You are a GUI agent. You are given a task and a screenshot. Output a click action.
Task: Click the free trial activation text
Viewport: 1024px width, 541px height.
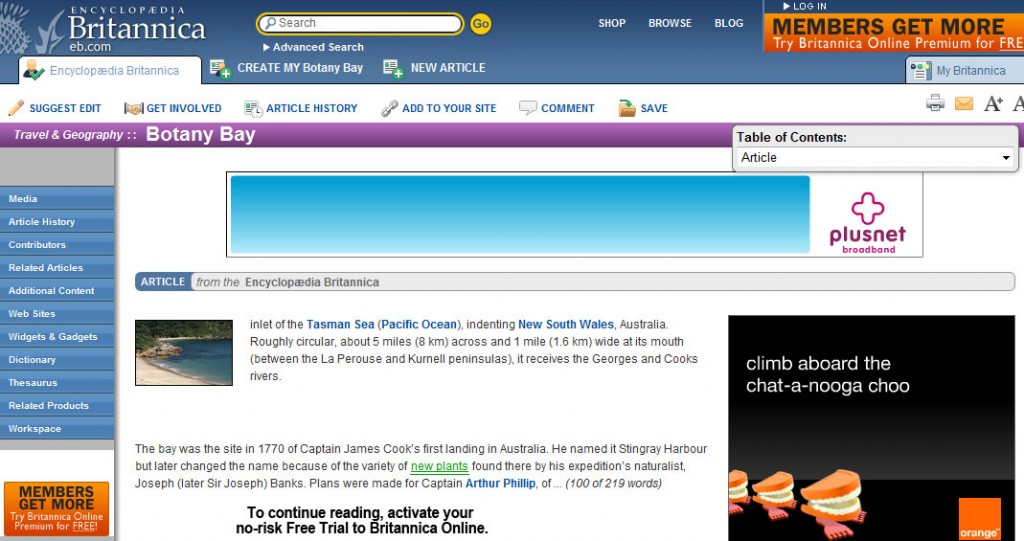click(x=361, y=520)
